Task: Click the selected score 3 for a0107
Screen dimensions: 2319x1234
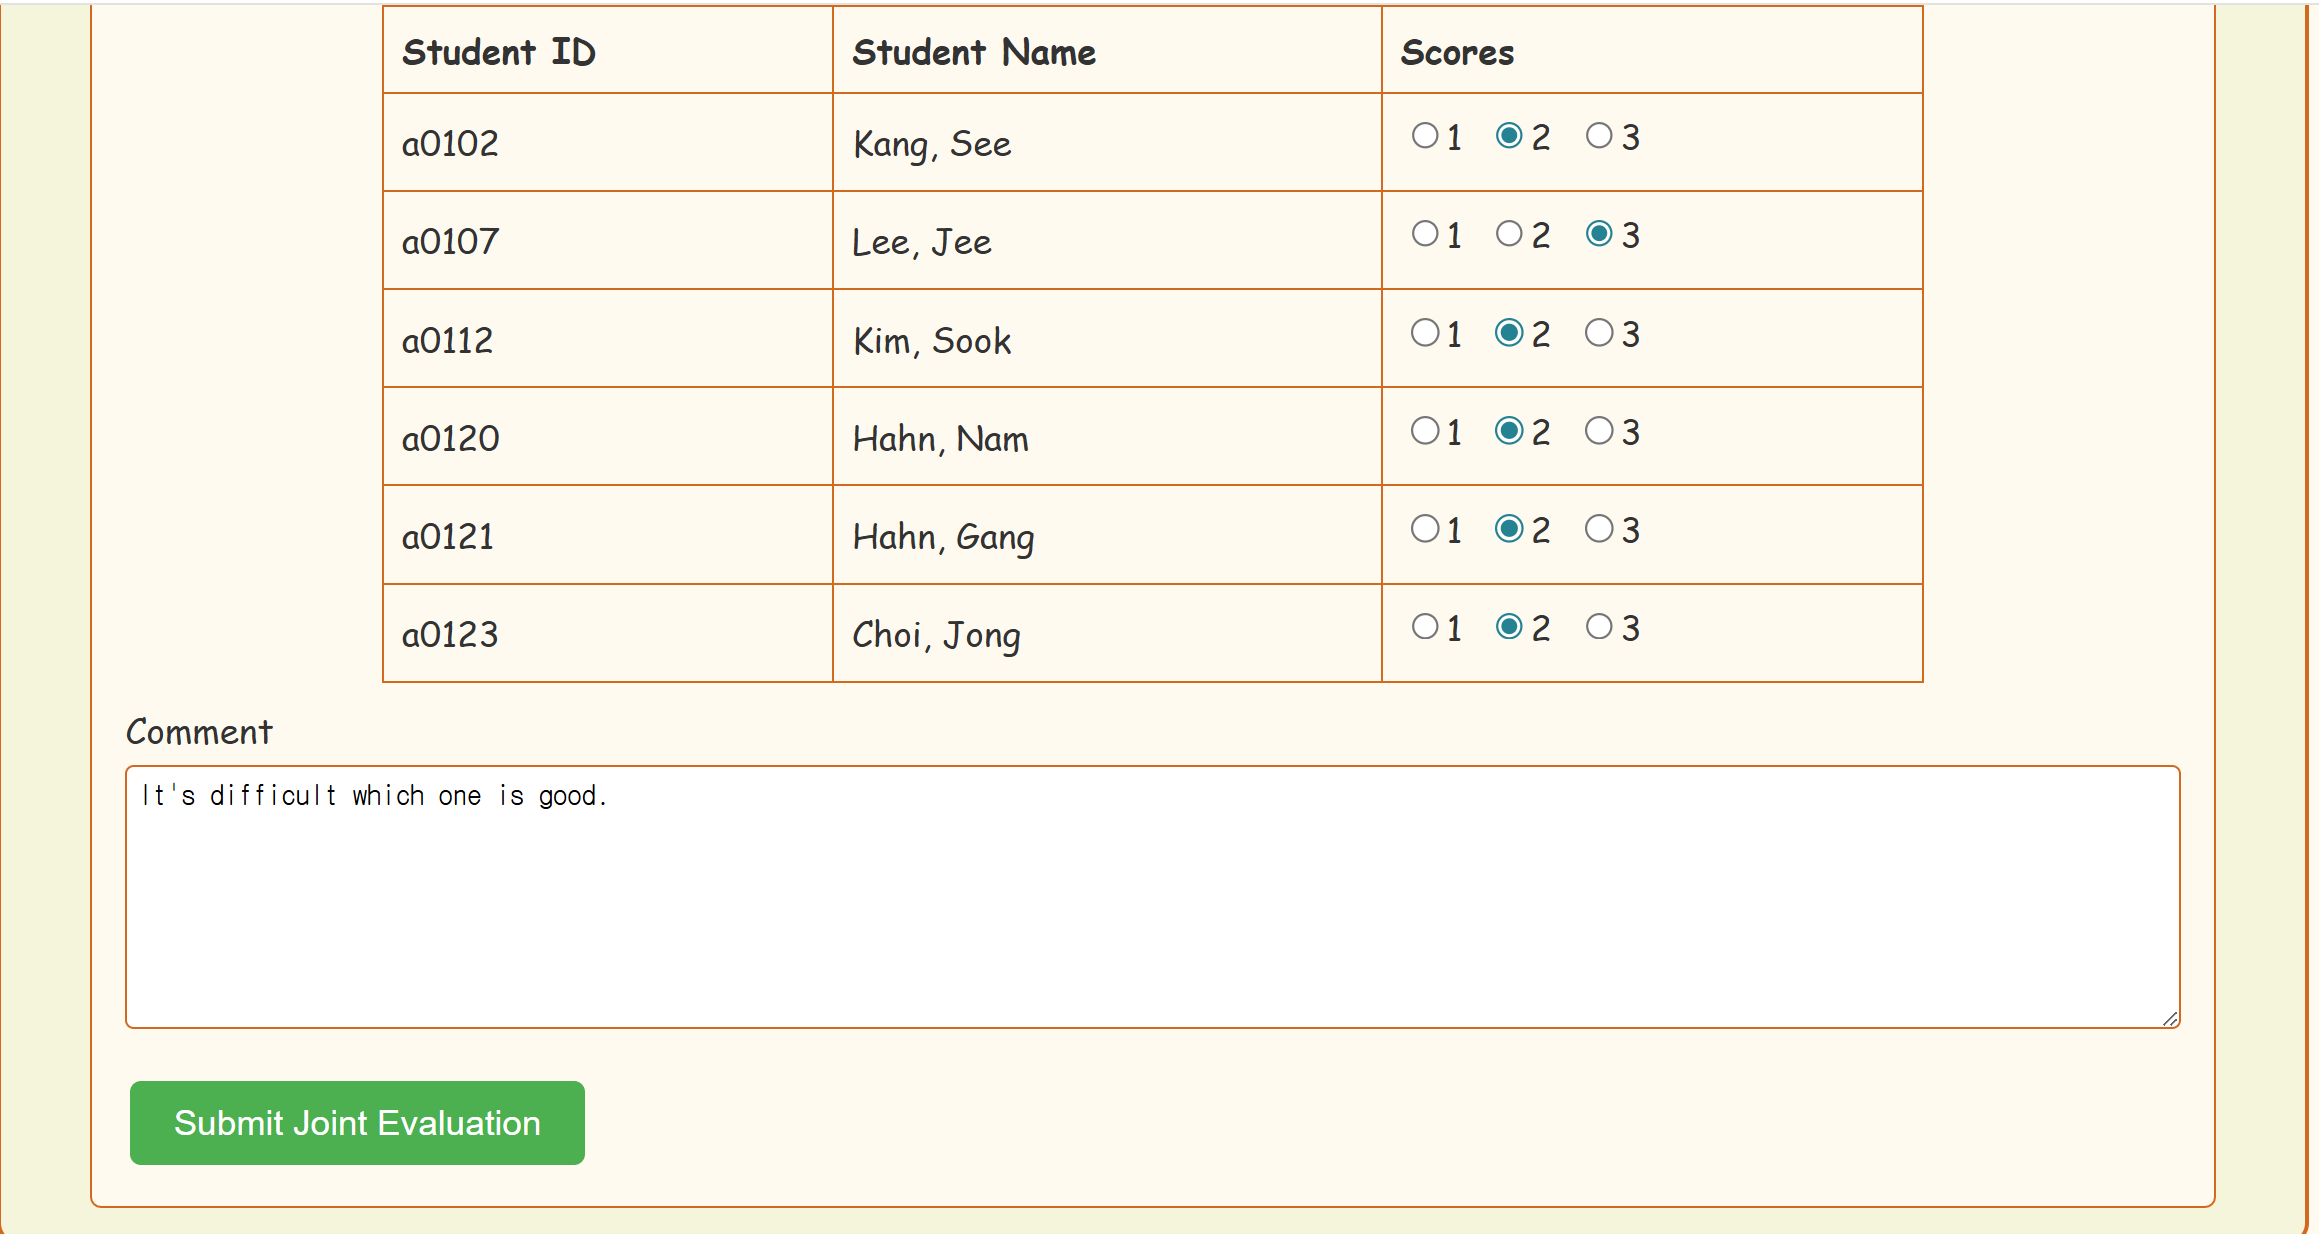Action: 1599,234
